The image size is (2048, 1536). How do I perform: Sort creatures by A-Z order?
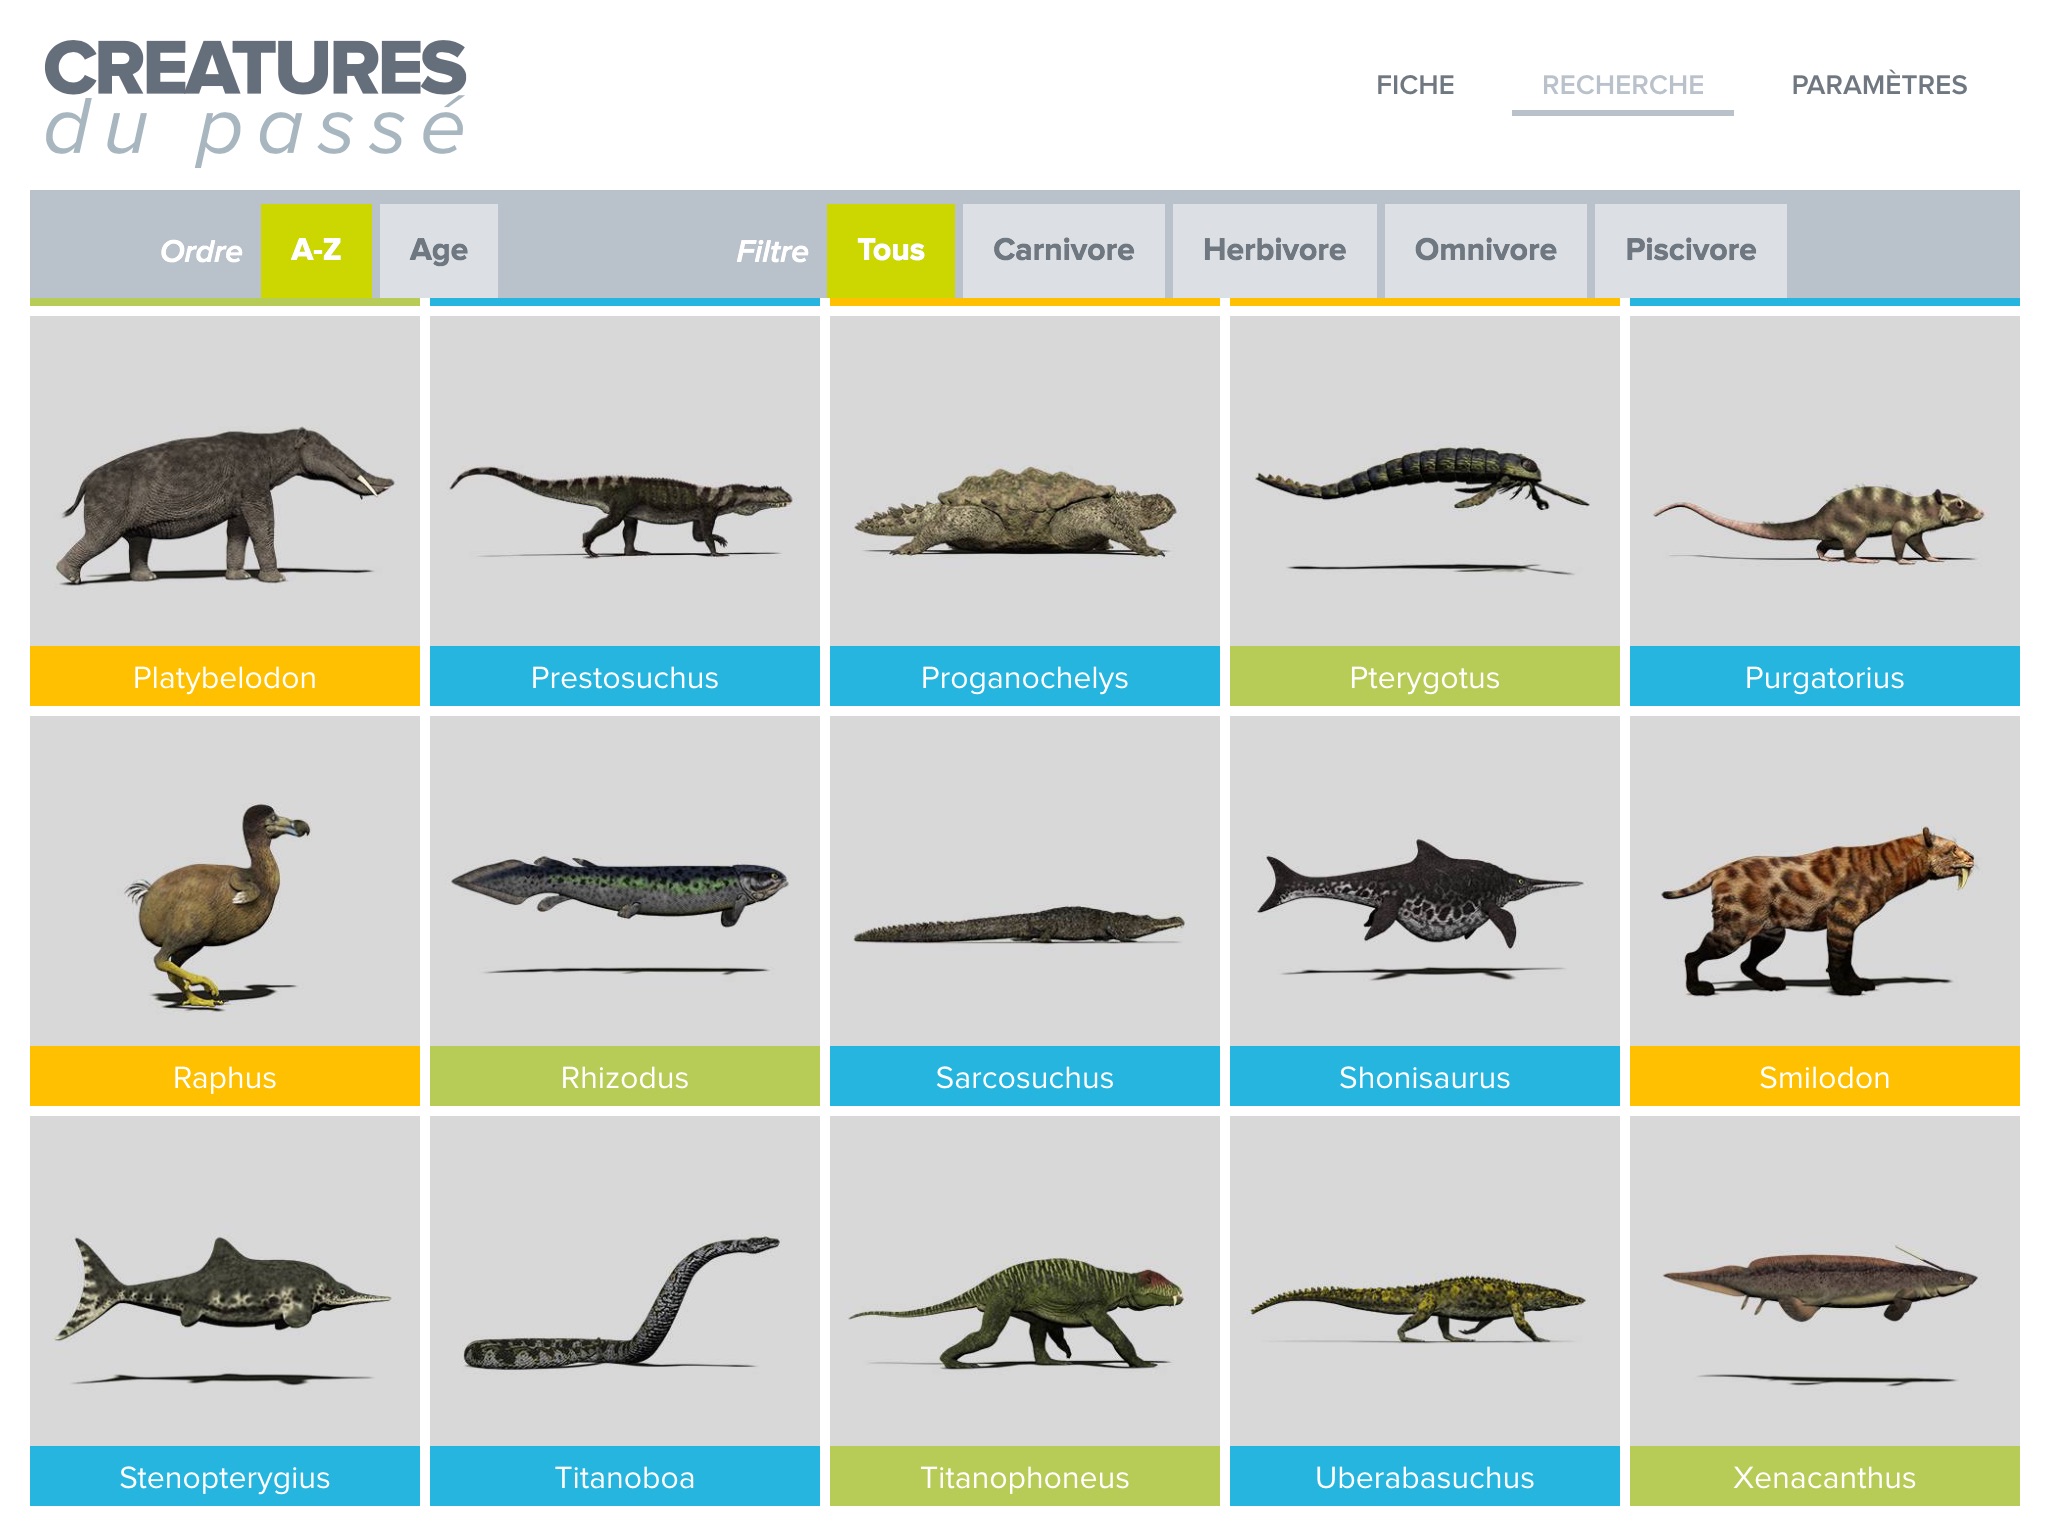[316, 250]
